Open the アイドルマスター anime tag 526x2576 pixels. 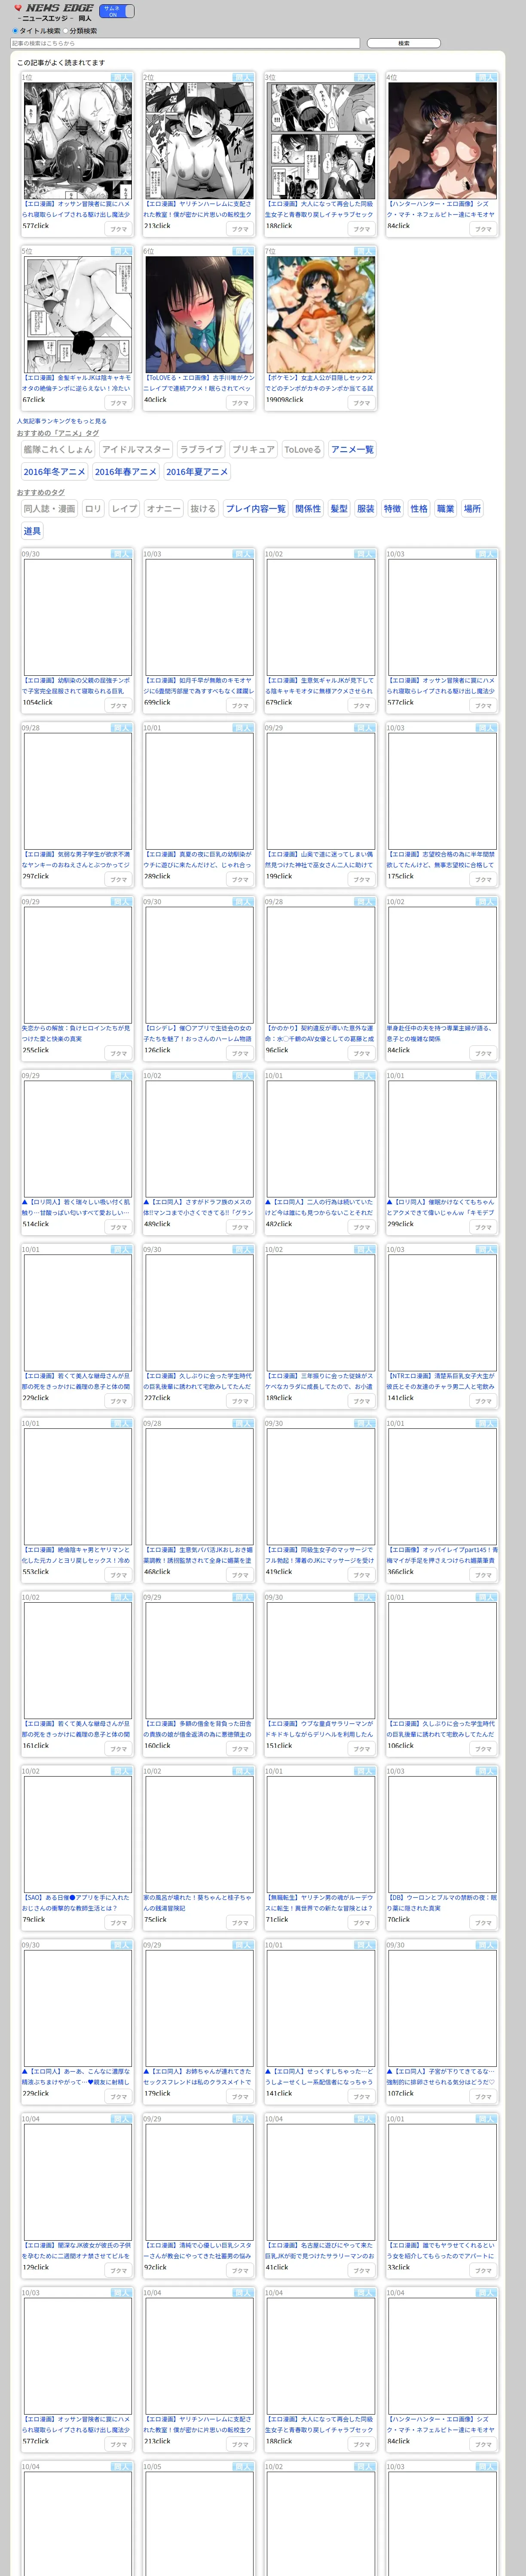[x=136, y=450]
